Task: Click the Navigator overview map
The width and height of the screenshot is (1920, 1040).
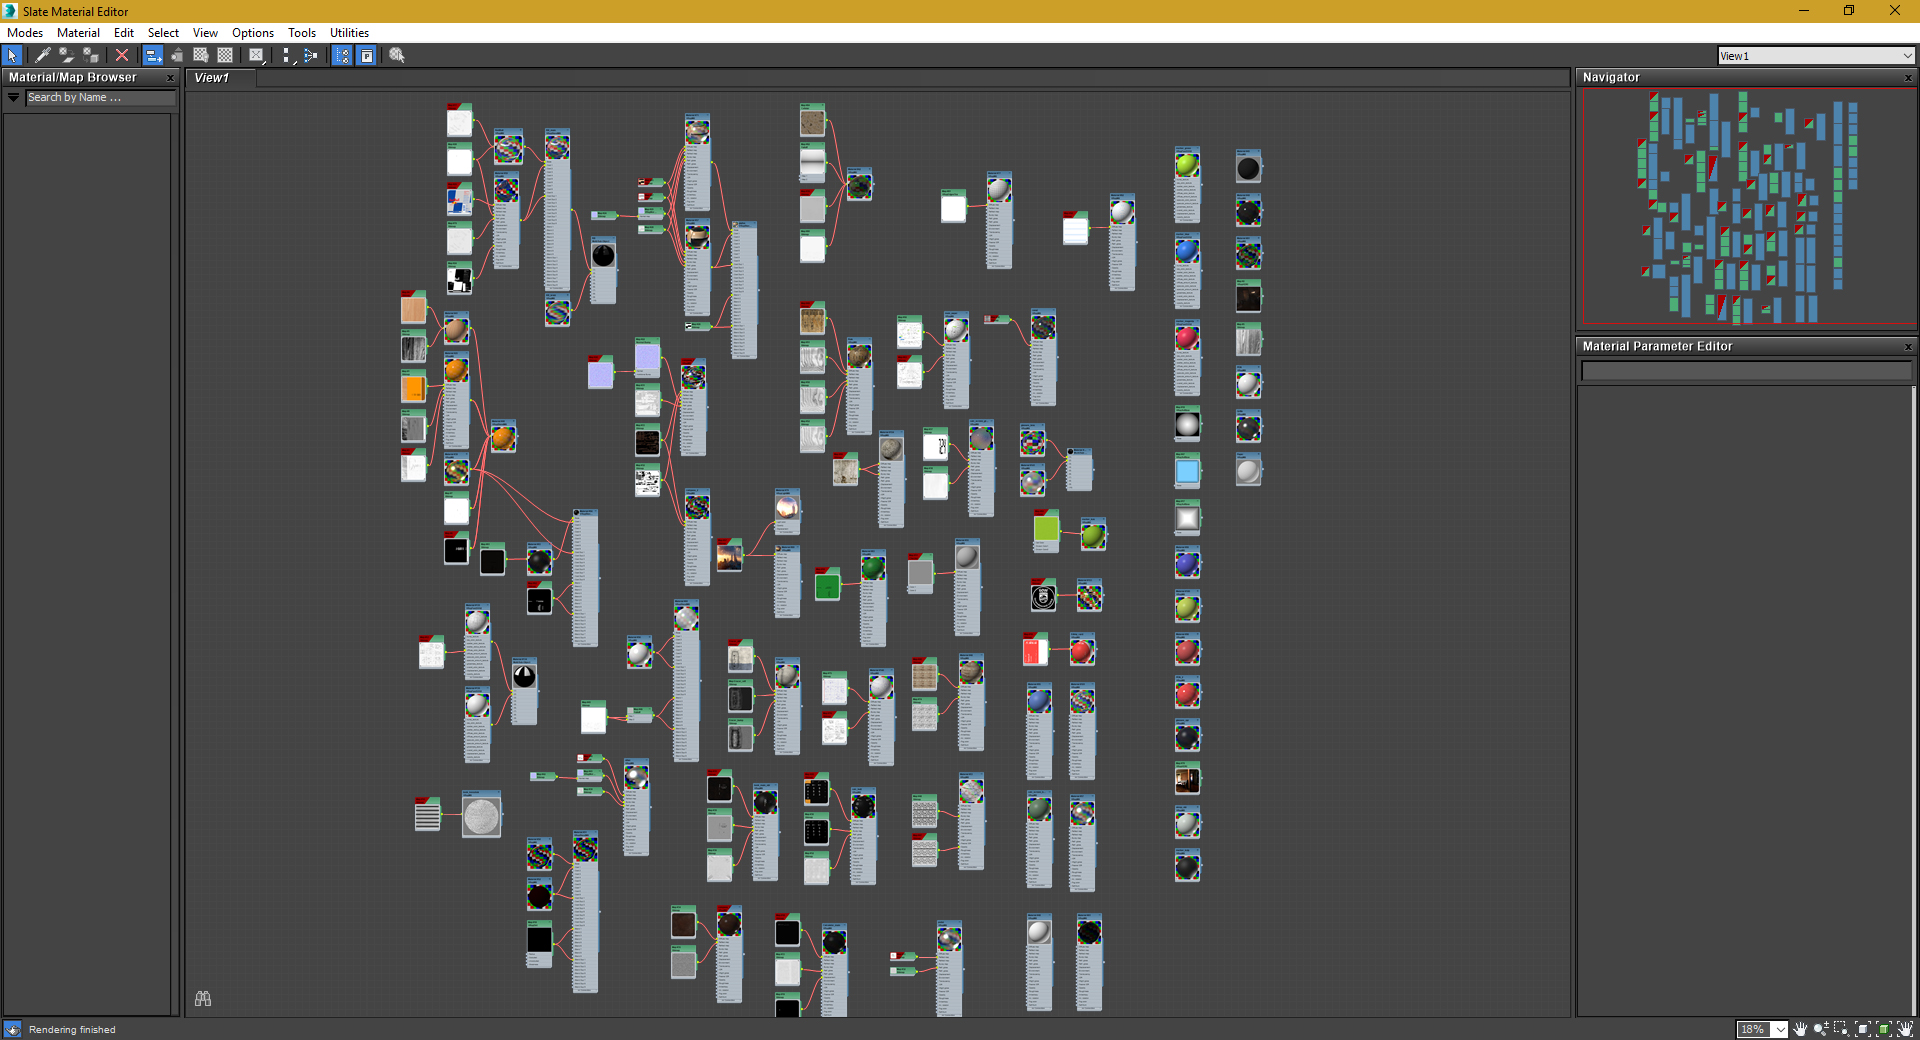Action: (1747, 209)
